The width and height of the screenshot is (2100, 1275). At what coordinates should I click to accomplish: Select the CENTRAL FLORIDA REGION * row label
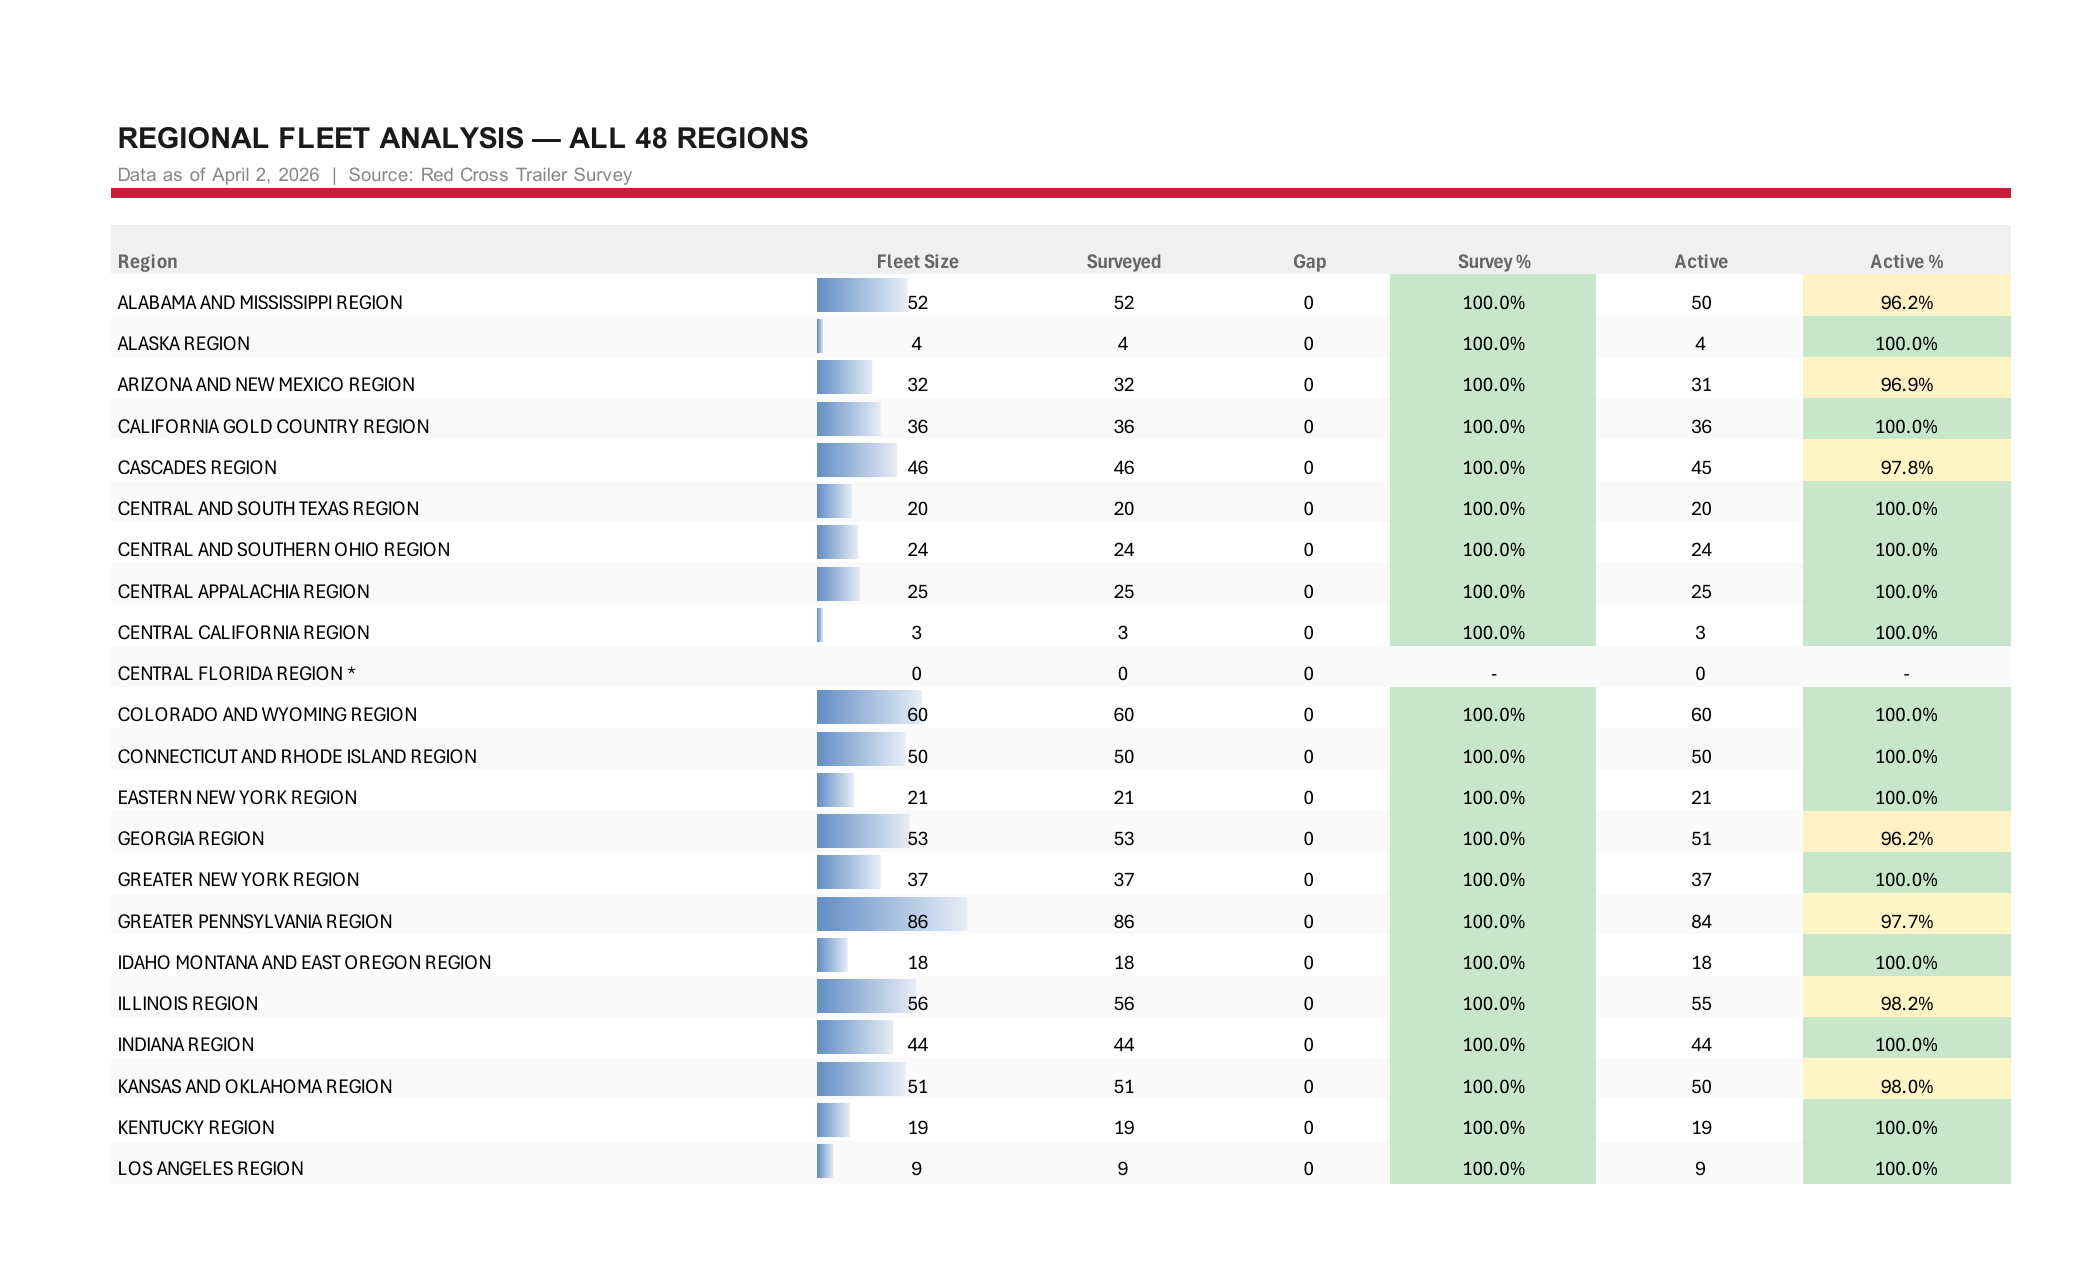(236, 673)
